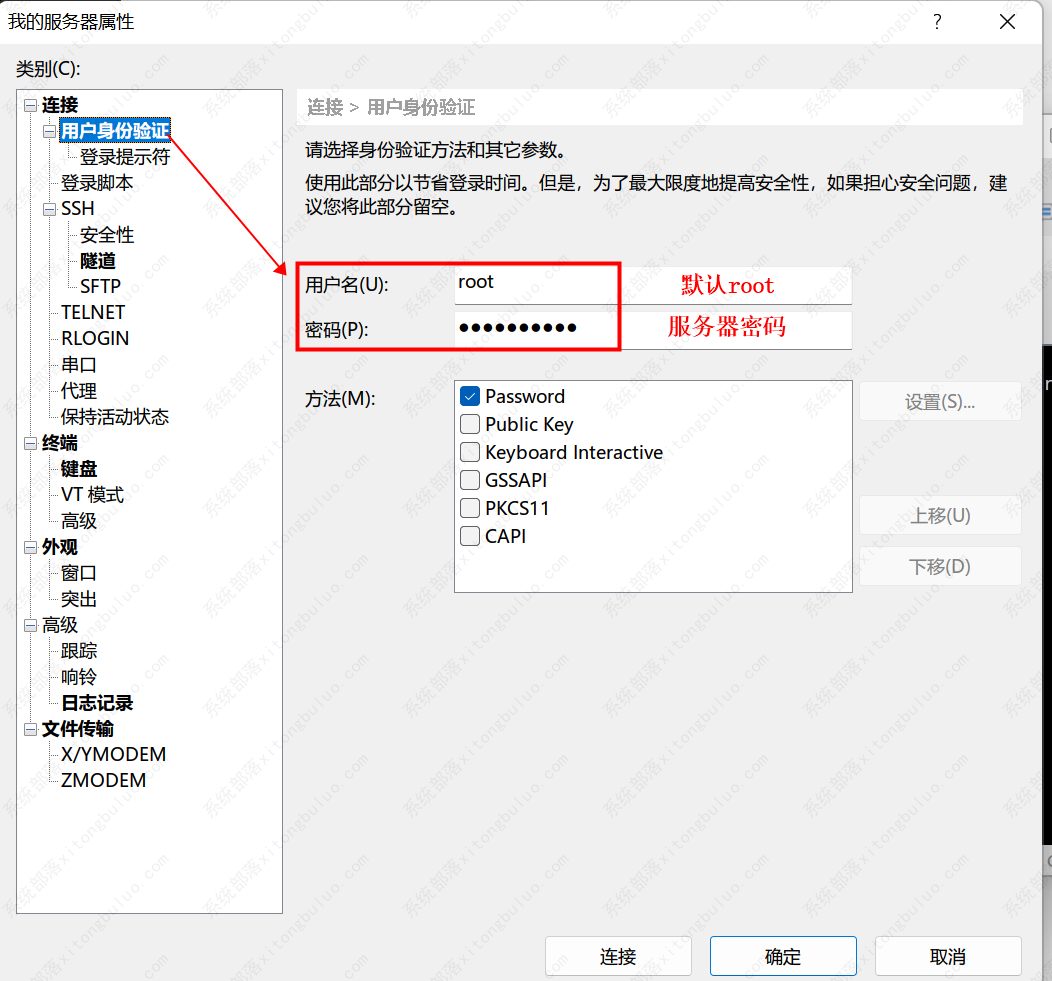Enable the Keyboard Interactive checkbox
1052x981 pixels.
470,452
